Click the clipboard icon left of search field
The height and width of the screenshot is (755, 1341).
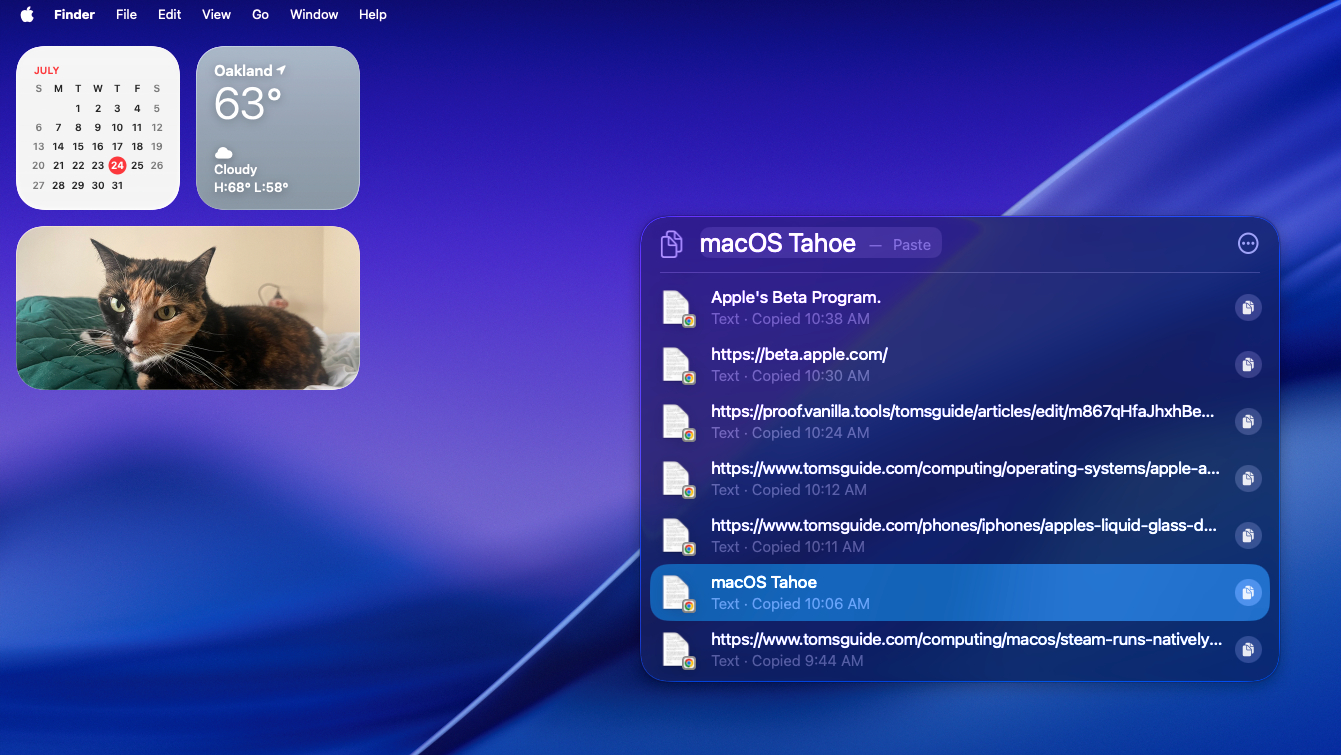672,244
